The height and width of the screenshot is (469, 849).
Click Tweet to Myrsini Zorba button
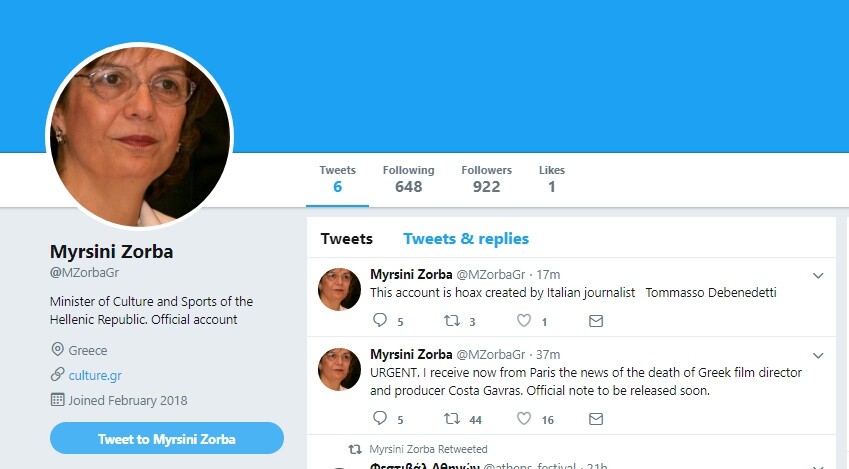click(167, 438)
